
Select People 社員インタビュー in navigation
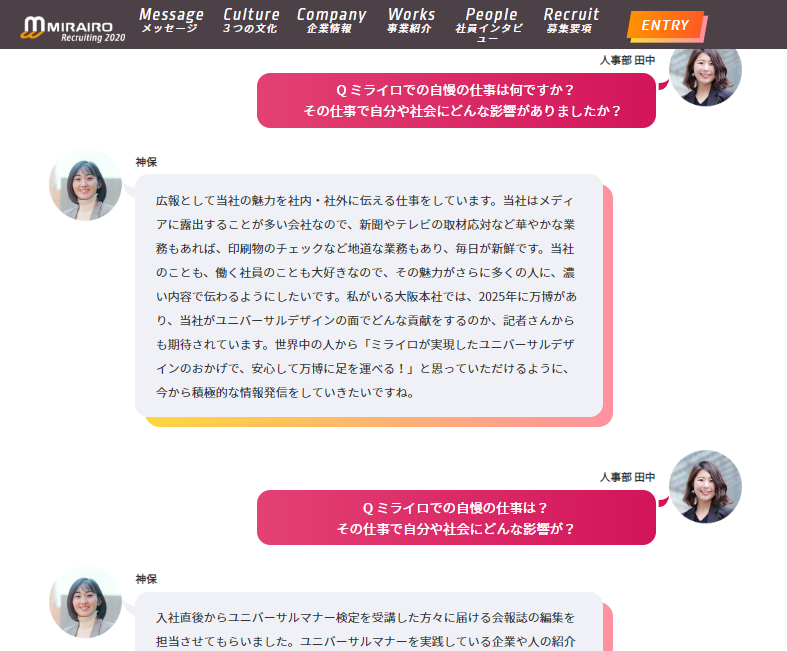click(x=490, y=25)
